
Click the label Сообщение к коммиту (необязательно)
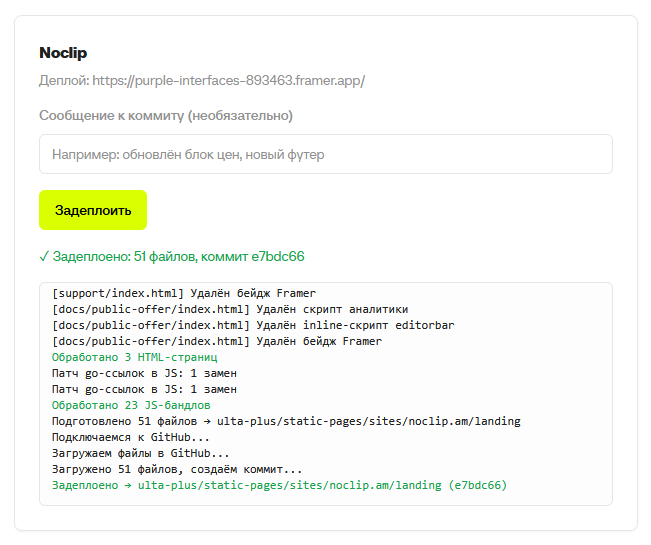coord(166,115)
